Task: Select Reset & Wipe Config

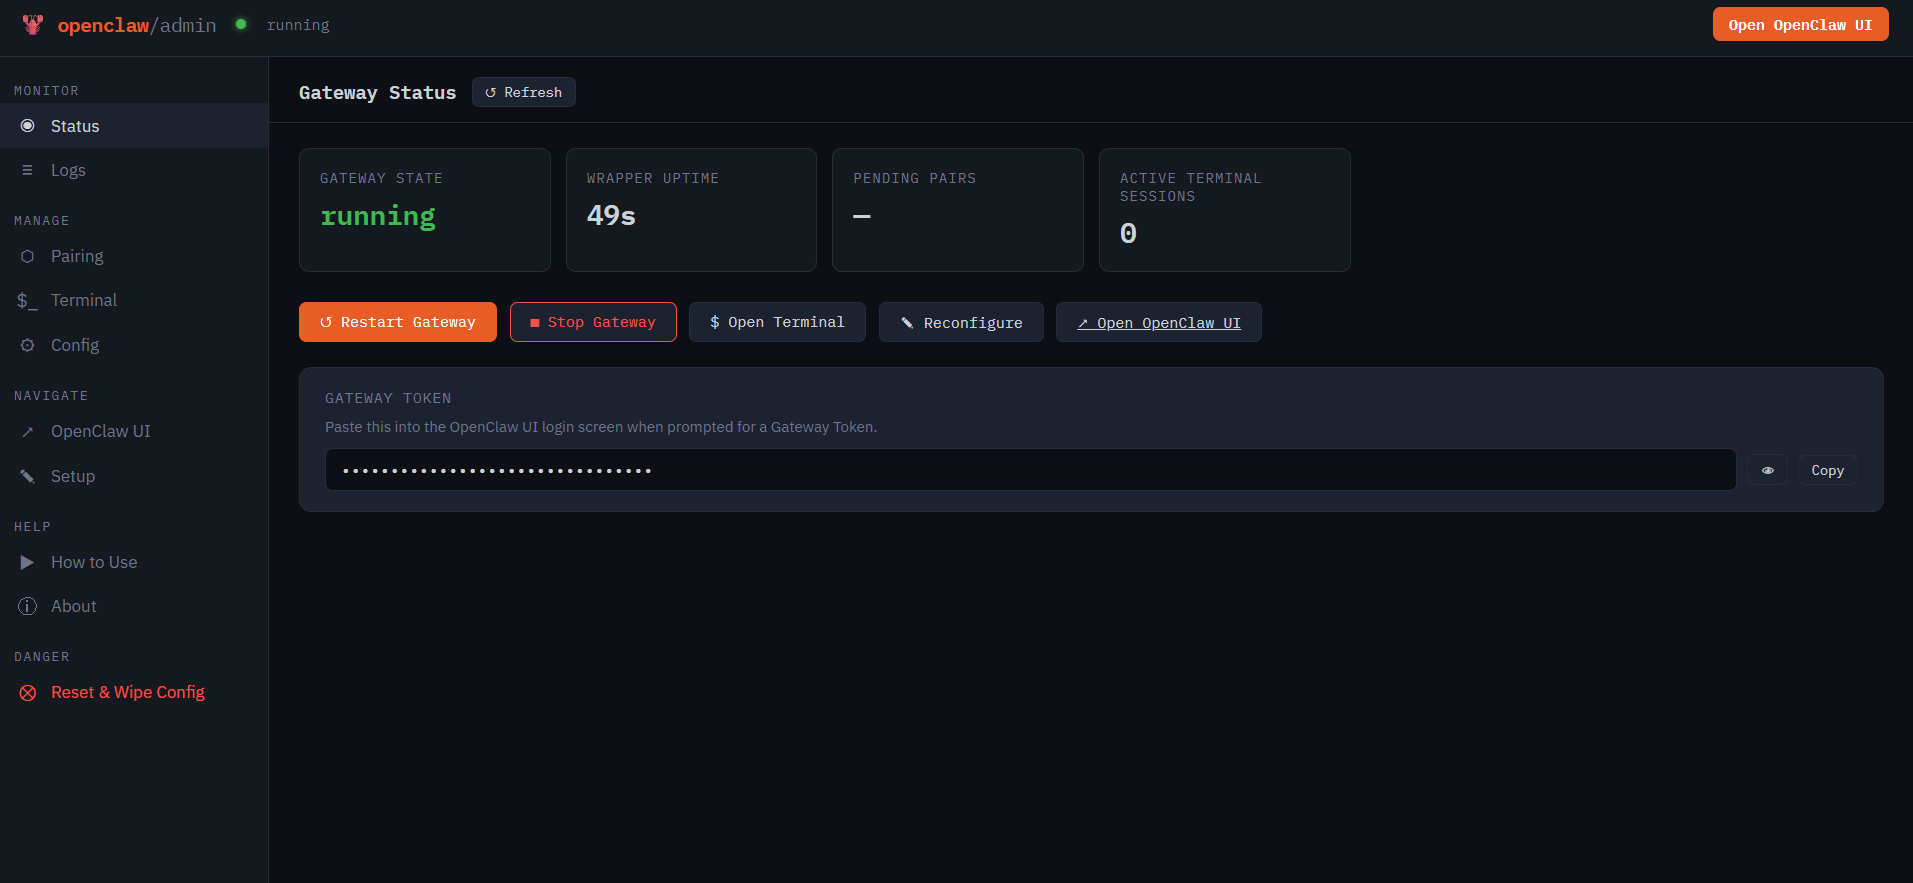Action: pos(134,693)
